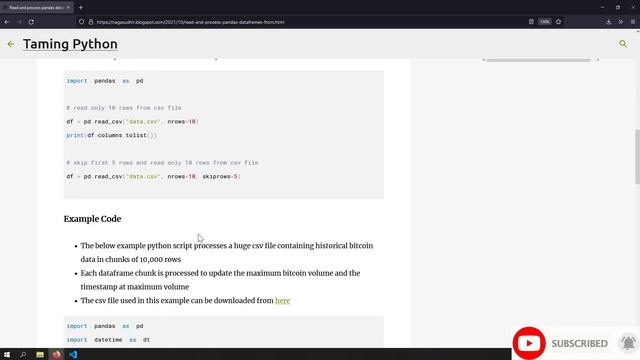Open Windows taskbar search
This screenshot has width=640, height=360.
tap(23, 354)
